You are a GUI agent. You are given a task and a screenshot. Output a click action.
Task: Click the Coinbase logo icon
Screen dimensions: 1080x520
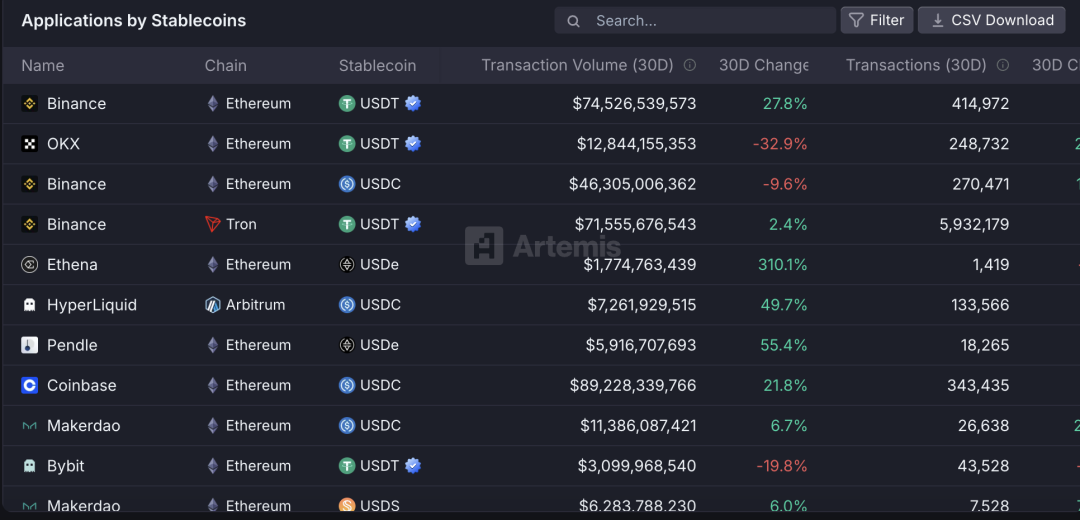pos(30,385)
